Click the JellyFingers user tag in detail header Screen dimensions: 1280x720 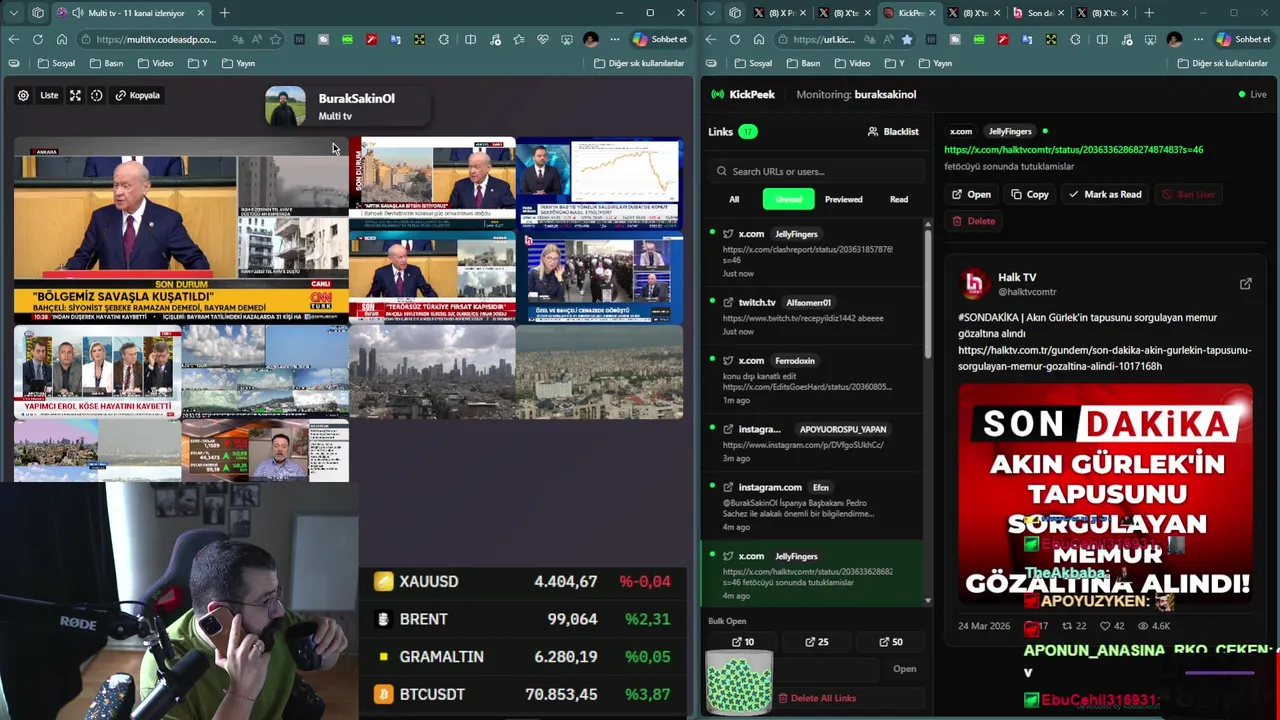[x=1010, y=131]
